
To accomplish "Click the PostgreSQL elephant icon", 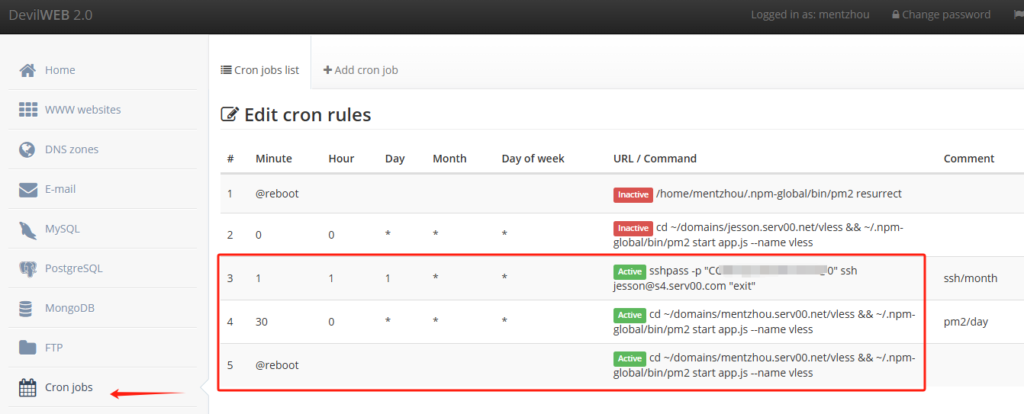I will 28,268.
